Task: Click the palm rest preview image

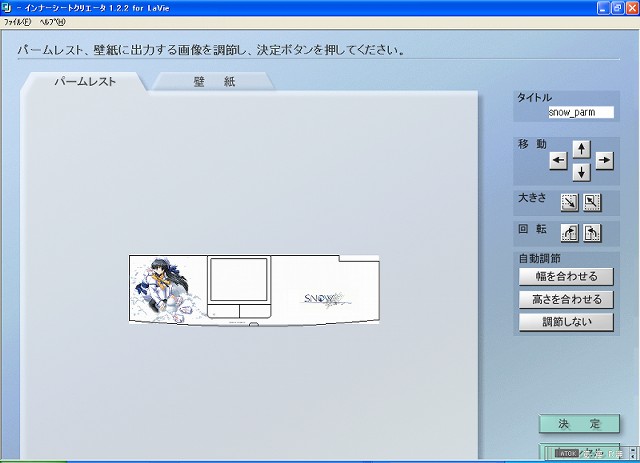Action: [254, 290]
